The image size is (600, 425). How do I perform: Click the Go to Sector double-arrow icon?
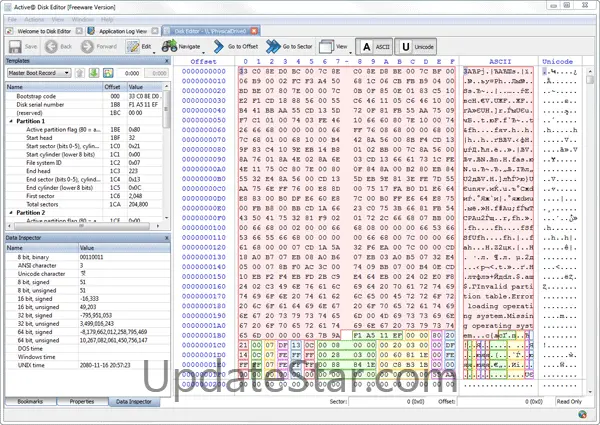click(x=273, y=47)
